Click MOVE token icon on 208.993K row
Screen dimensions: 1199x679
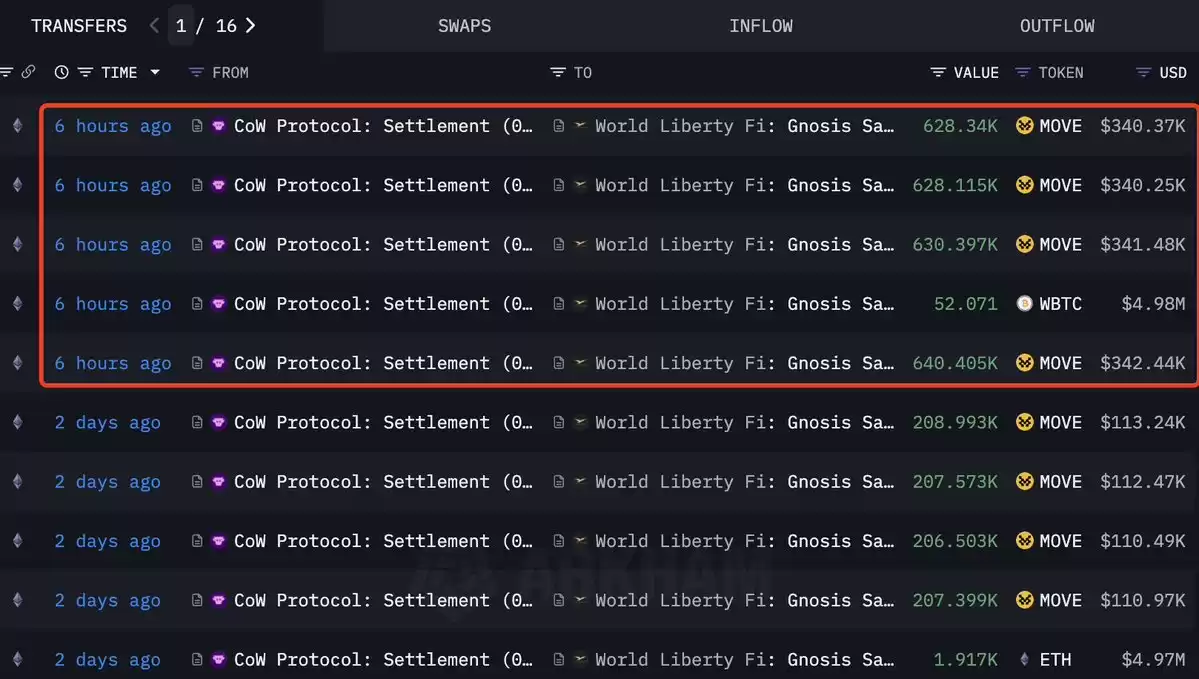tap(1025, 422)
